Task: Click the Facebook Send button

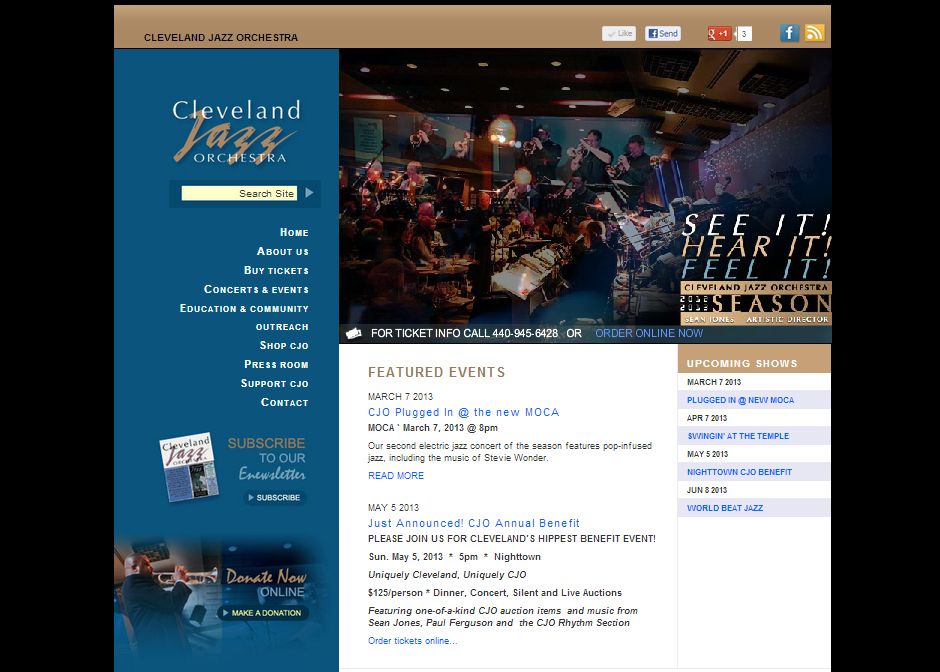Action: click(x=663, y=34)
